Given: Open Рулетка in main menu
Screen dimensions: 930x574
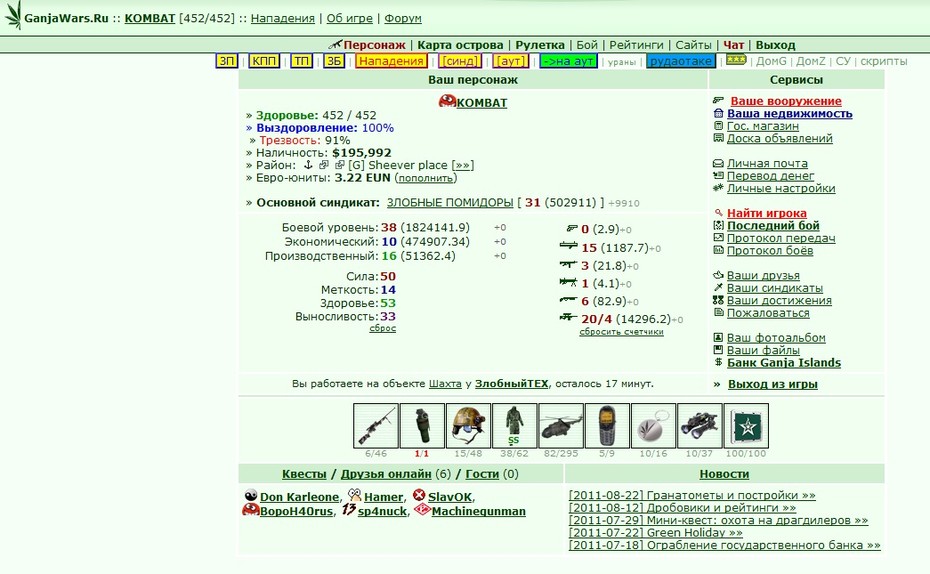Looking at the screenshot, I should [x=540, y=45].
